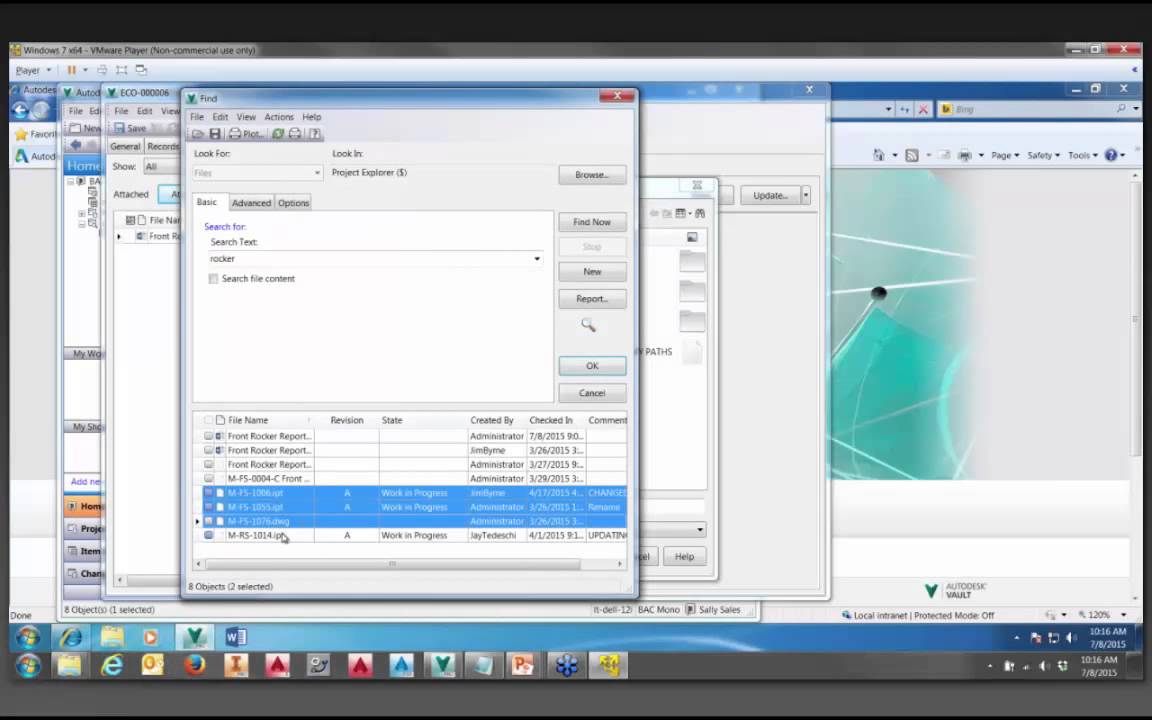Click the host Windows Start button
Image resolution: width=1152 pixels, height=720 pixels.
pyautogui.click(x=29, y=666)
